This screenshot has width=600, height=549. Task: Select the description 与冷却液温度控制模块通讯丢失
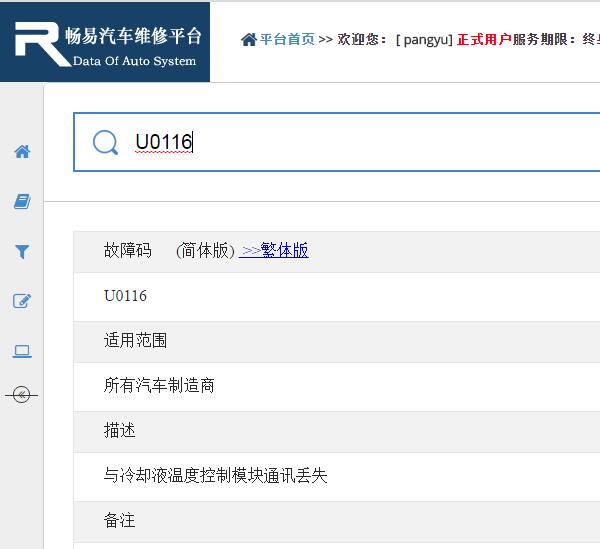[215, 476]
